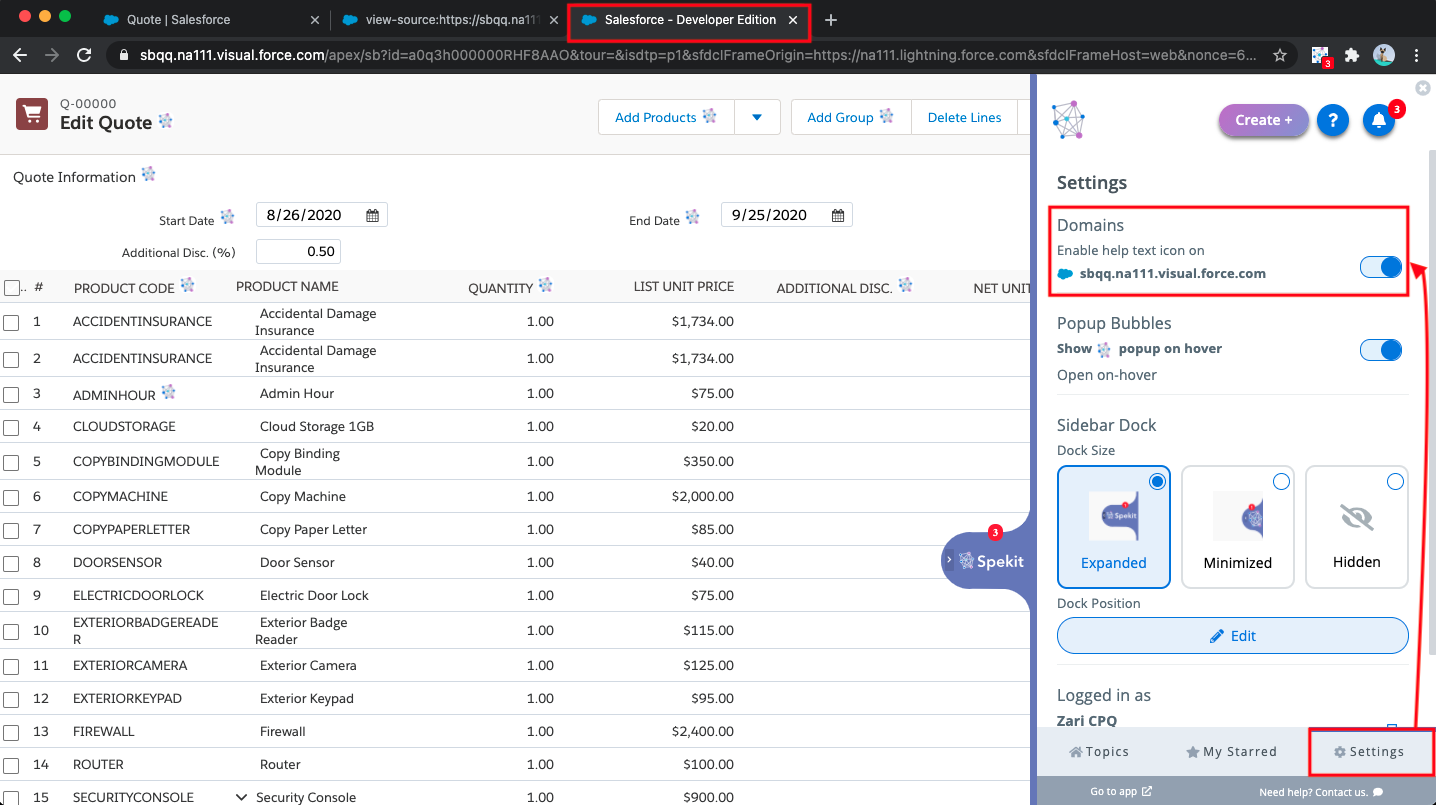The width and height of the screenshot is (1436, 805).
Task: Bookmark this page with the star icon
Action: pyautogui.click(x=1279, y=56)
